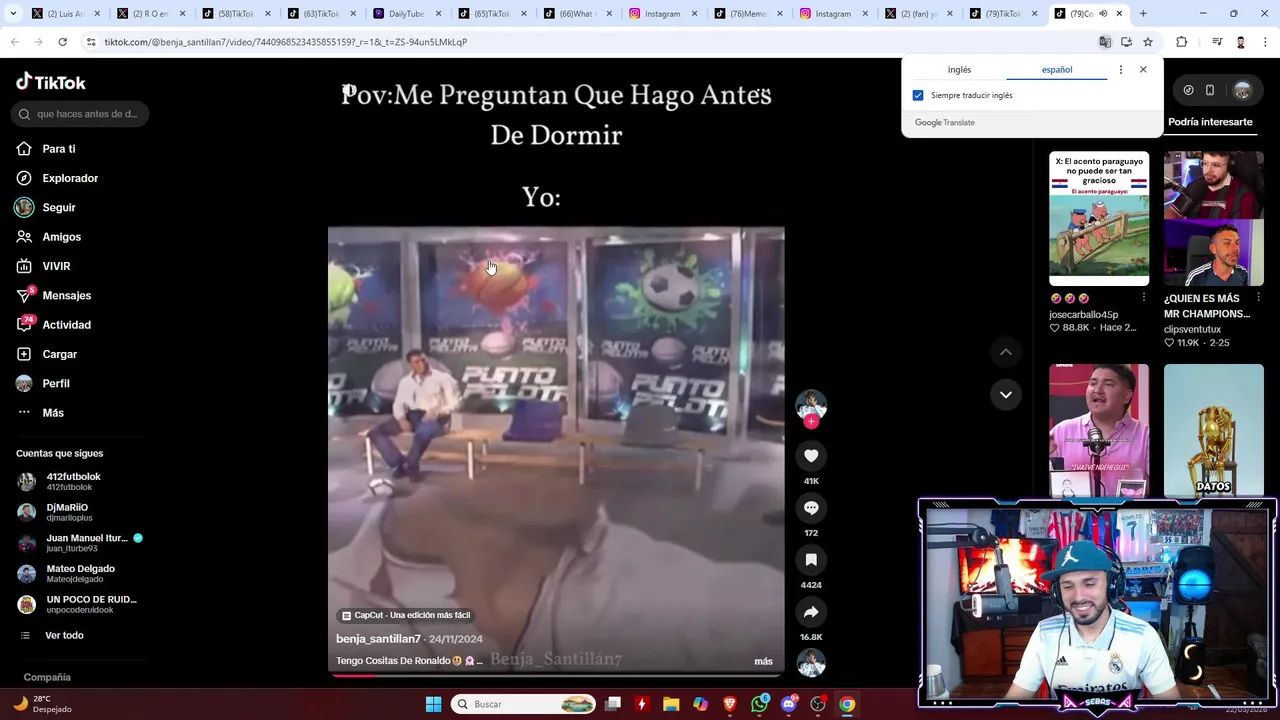
Task: Click the phone app icon in top pill
Action: click(1210, 90)
